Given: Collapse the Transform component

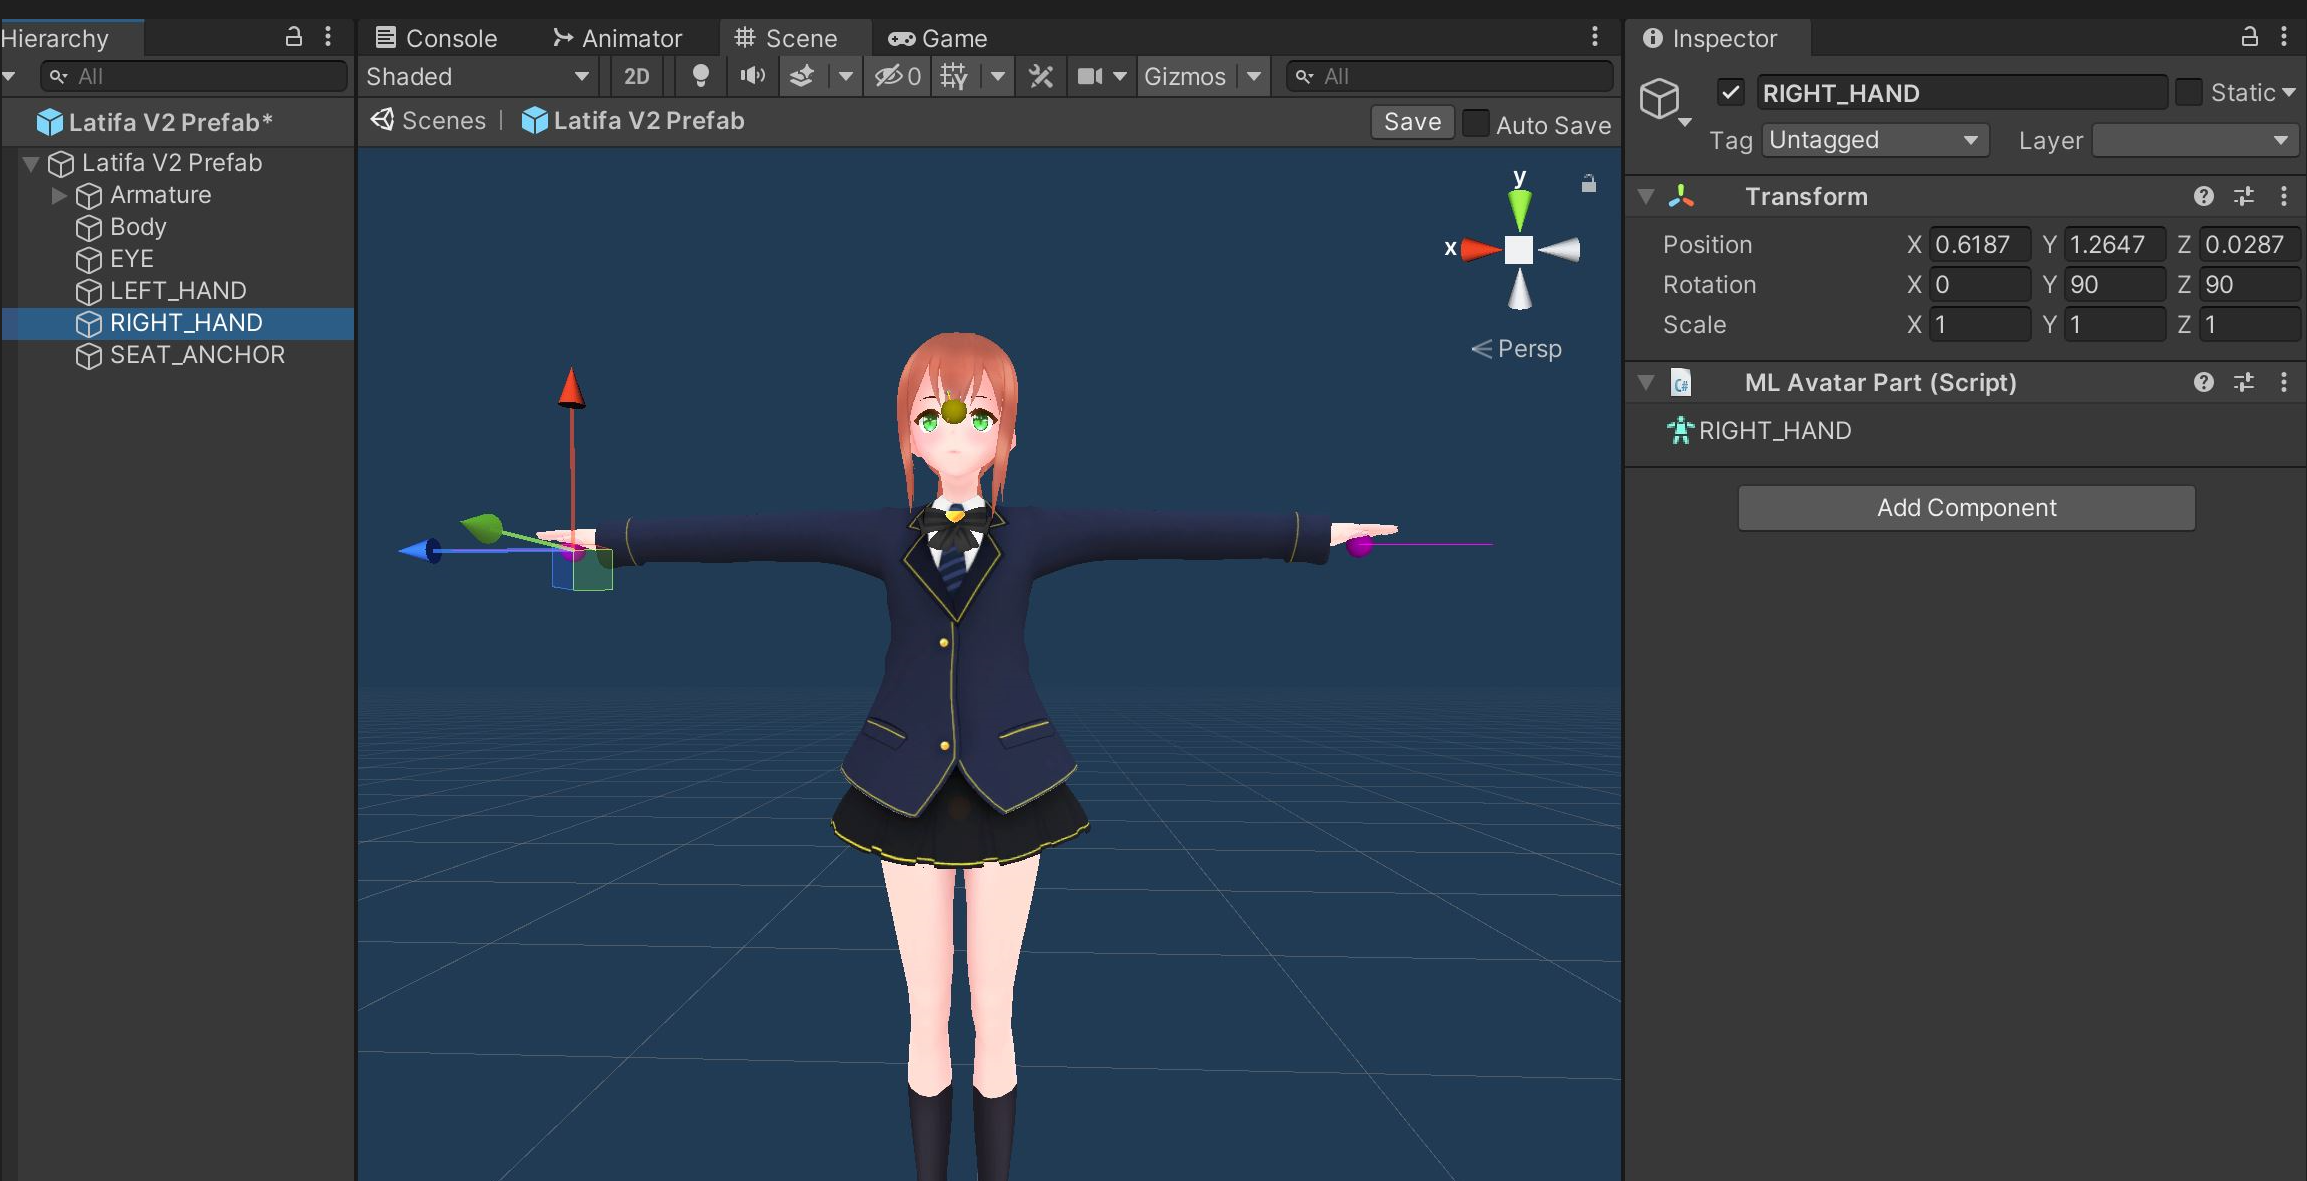Looking at the screenshot, I should tap(1646, 196).
